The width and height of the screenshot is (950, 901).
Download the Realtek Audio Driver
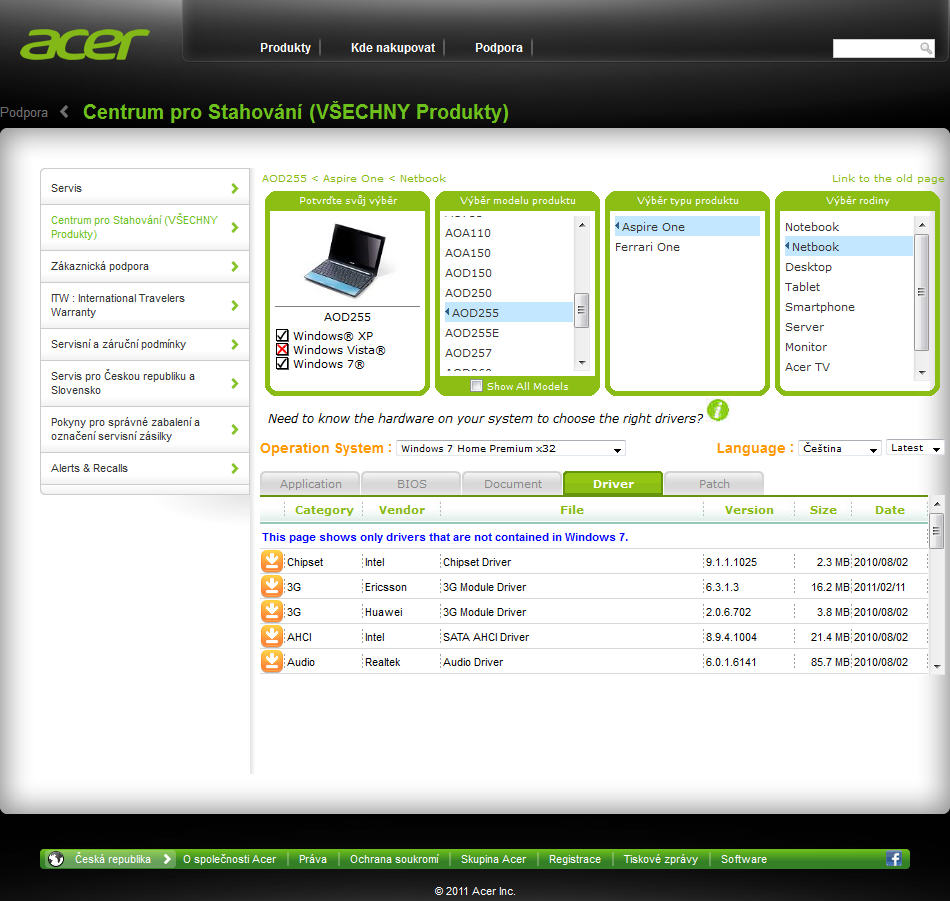click(x=272, y=661)
